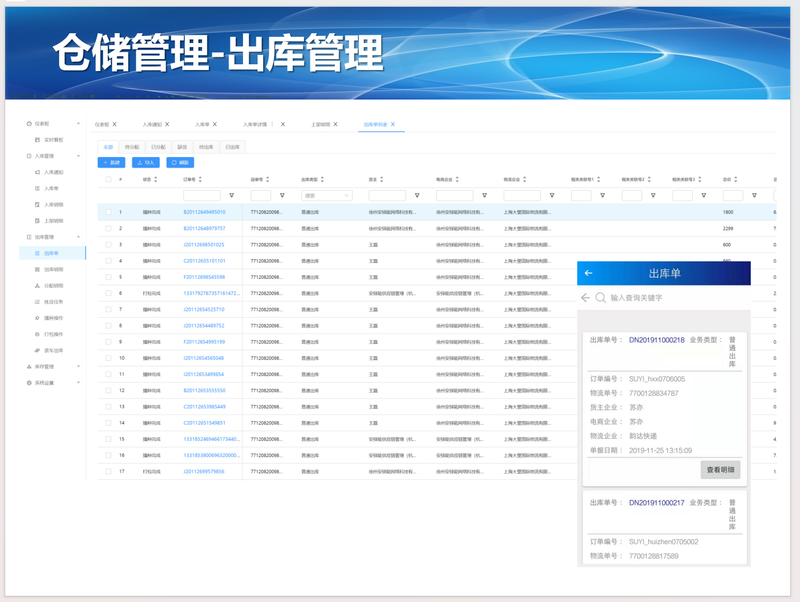Image resolution: width=800 pixels, height=602 pixels.
Task: Click the filter funnel beside 运单号 input
Action: point(281,196)
